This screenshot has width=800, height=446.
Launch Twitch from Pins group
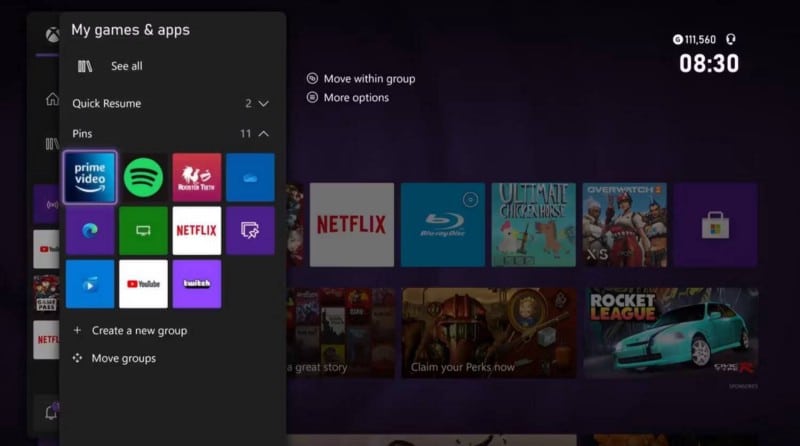196,284
